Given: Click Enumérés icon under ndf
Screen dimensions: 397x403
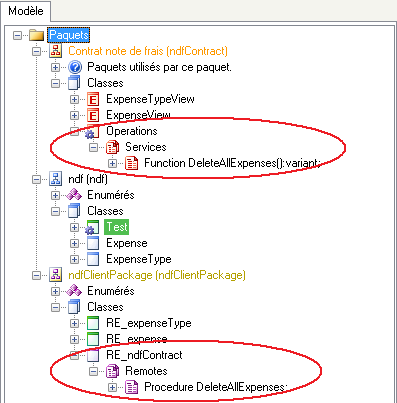Looking at the screenshot, I should [74, 195].
